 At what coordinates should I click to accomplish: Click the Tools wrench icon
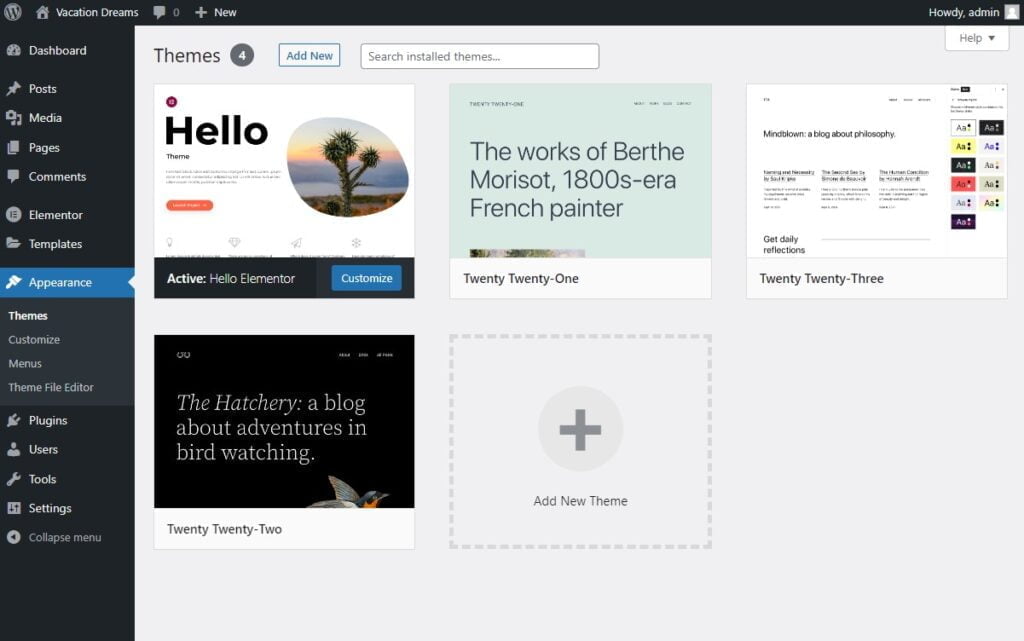pyautogui.click(x=14, y=479)
